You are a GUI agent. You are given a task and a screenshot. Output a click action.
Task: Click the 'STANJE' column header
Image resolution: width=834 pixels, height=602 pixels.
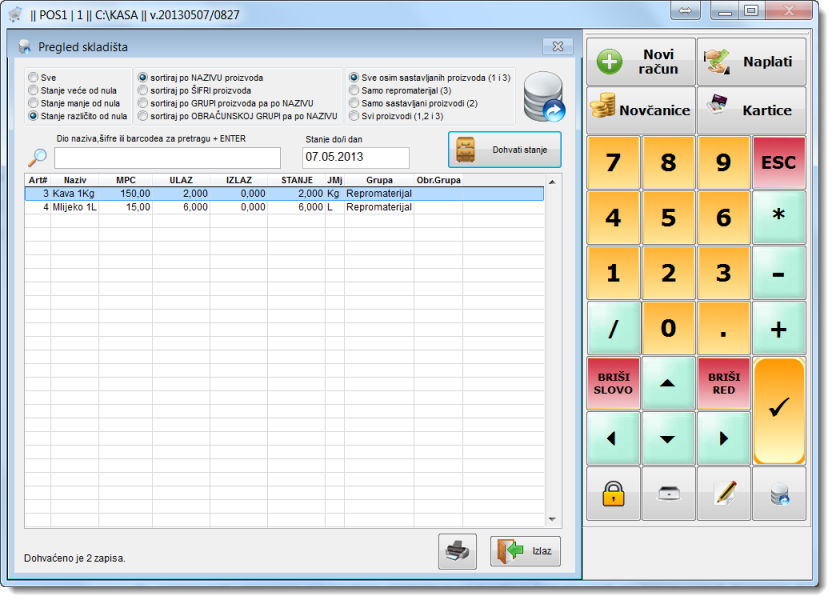[x=296, y=180]
